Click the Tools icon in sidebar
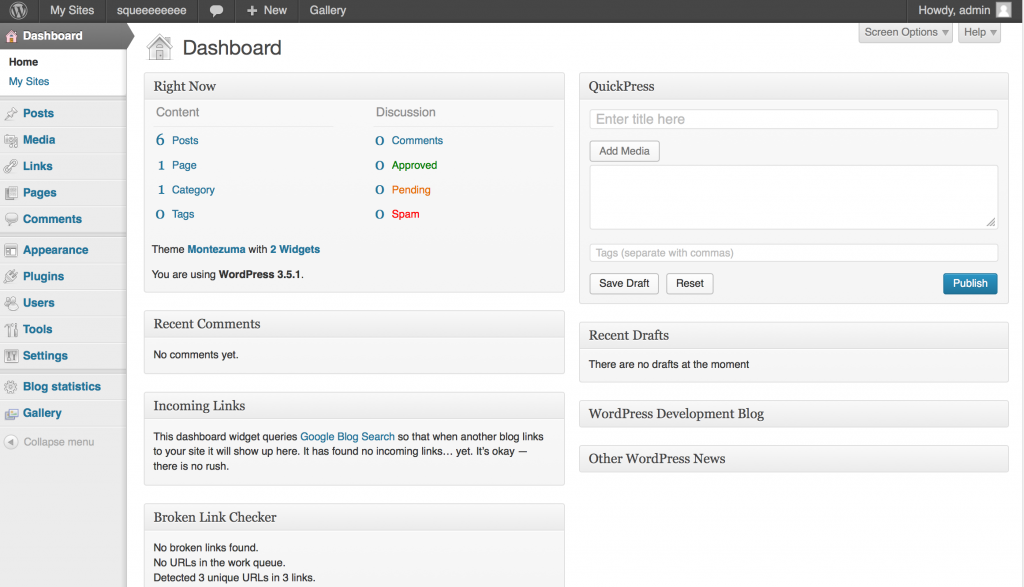Image resolution: width=1024 pixels, height=587 pixels. pos(11,330)
